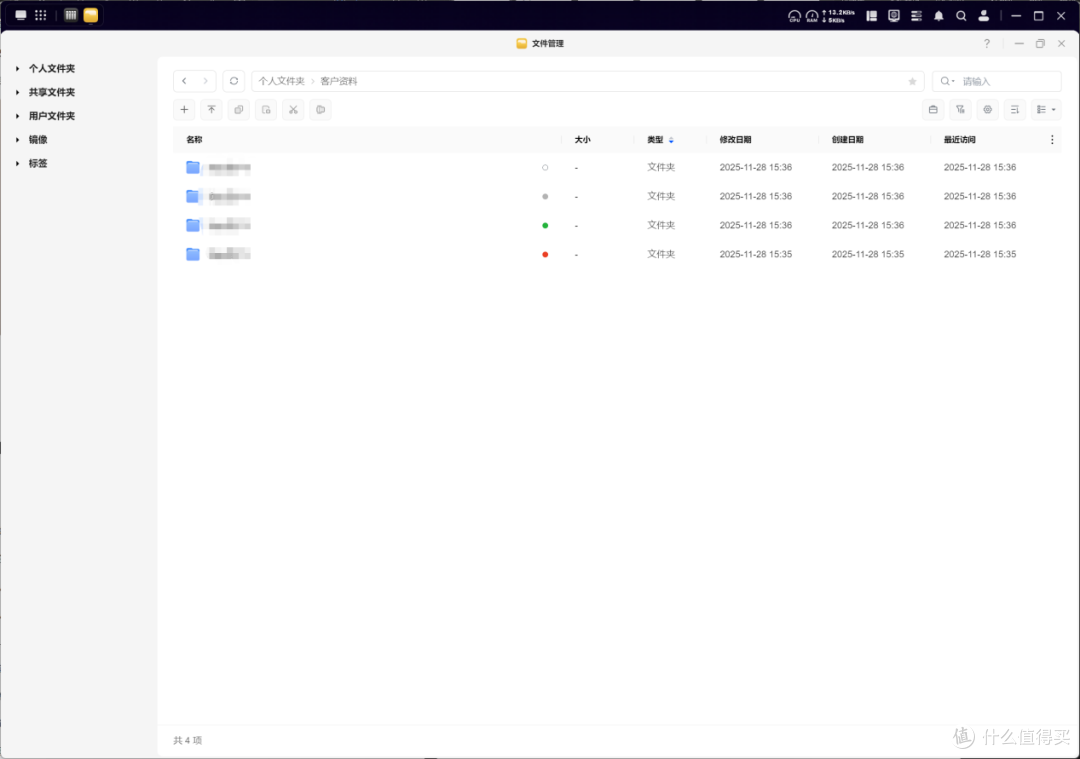Click 个人文件夹 in the breadcrumb path
The height and width of the screenshot is (759, 1080).
tap(282, 81)
